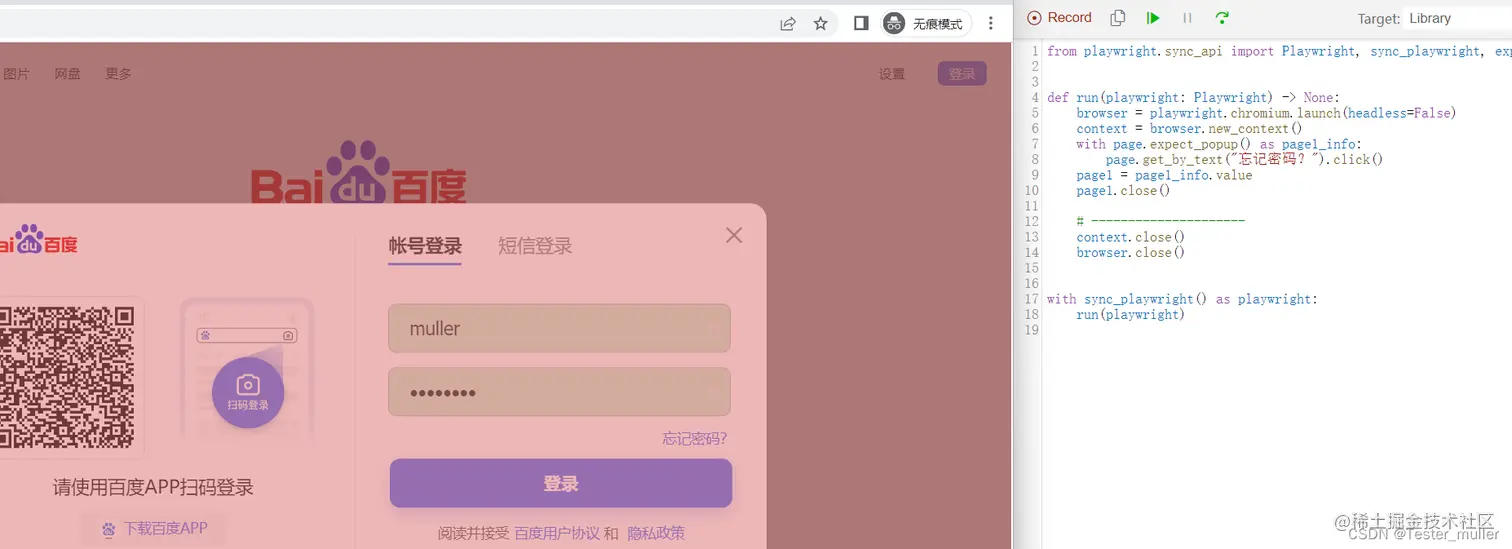This screenshot has width=1512, height=549.
Task: Pause script execution in the Inspector
Action: click(x=1187, y=18)
